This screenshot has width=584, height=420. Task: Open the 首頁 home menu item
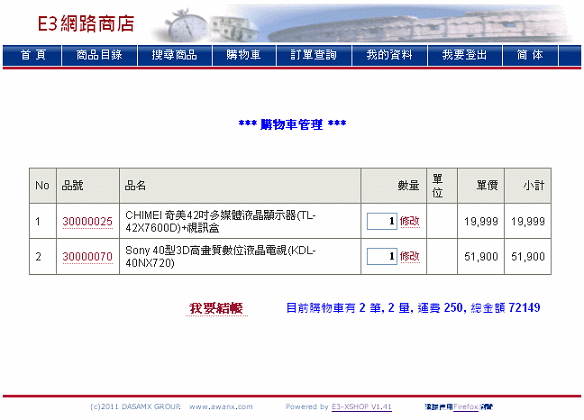tap(32, 55)
